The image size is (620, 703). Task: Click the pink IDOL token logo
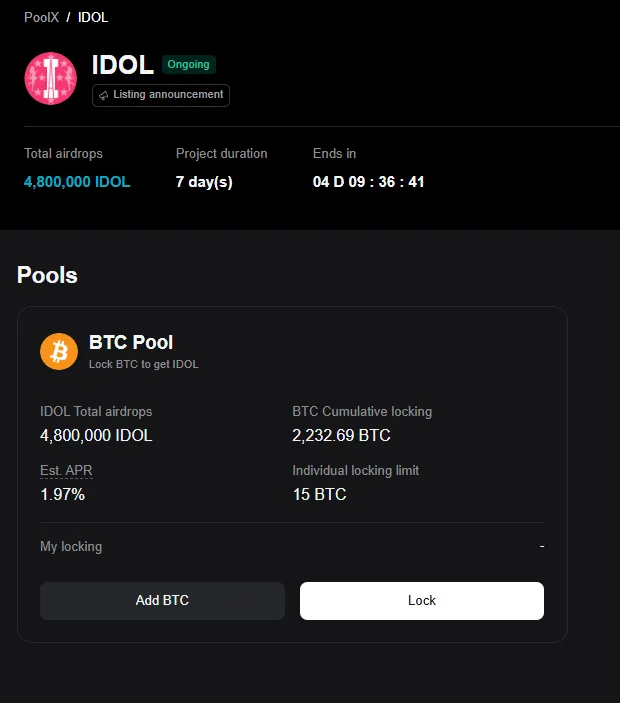[x=50, y=78]
